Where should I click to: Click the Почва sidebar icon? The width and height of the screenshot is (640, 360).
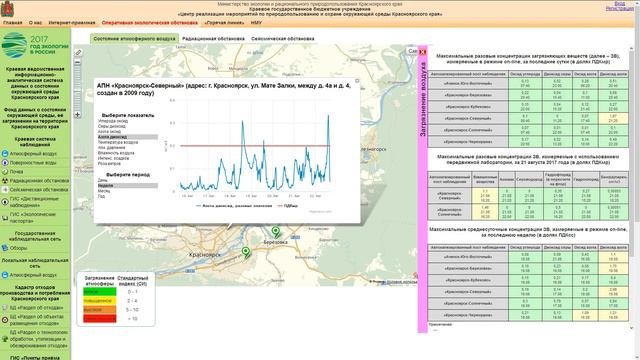tap(5, 172)
